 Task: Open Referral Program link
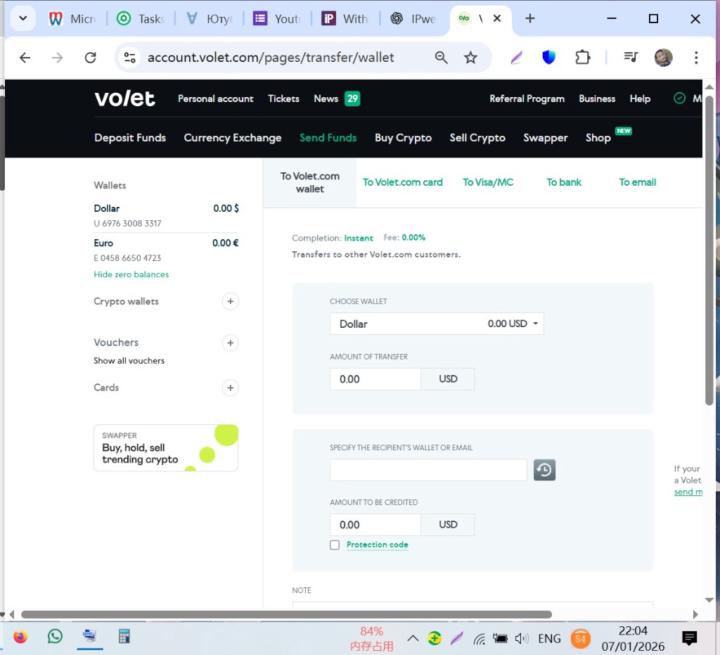pos(527,99)
